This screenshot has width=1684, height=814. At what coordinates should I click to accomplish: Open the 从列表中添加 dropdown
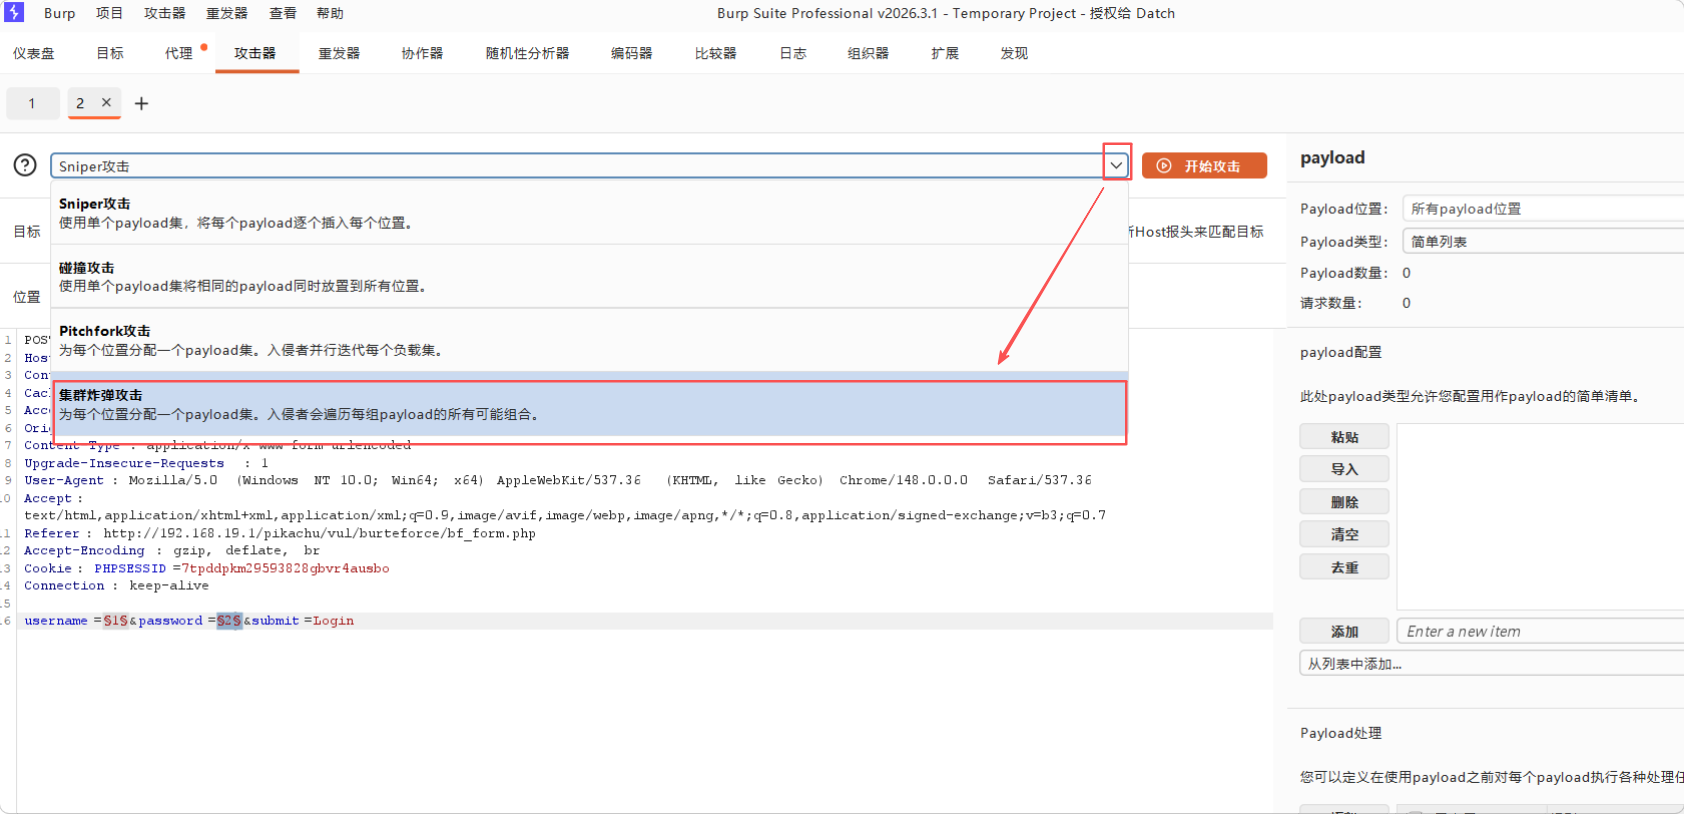[1492, 663]
